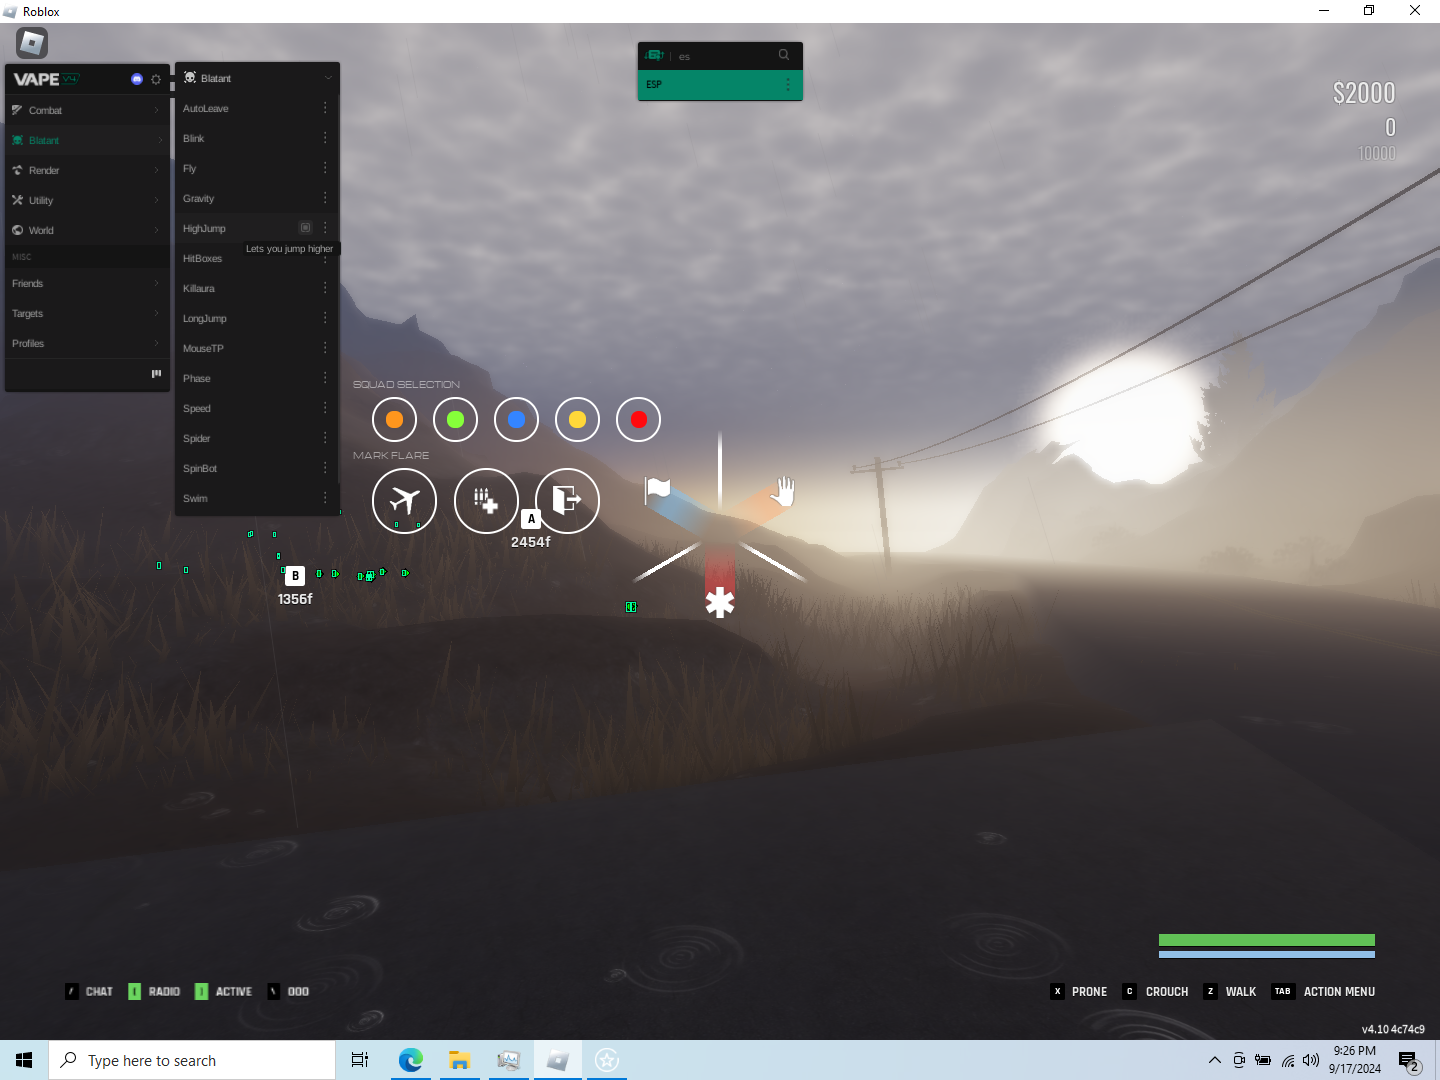The width and height of the screenshot is (1440, 1080).
Task: Collapse the Blatant panel chevron
Action: click(328, 78)
